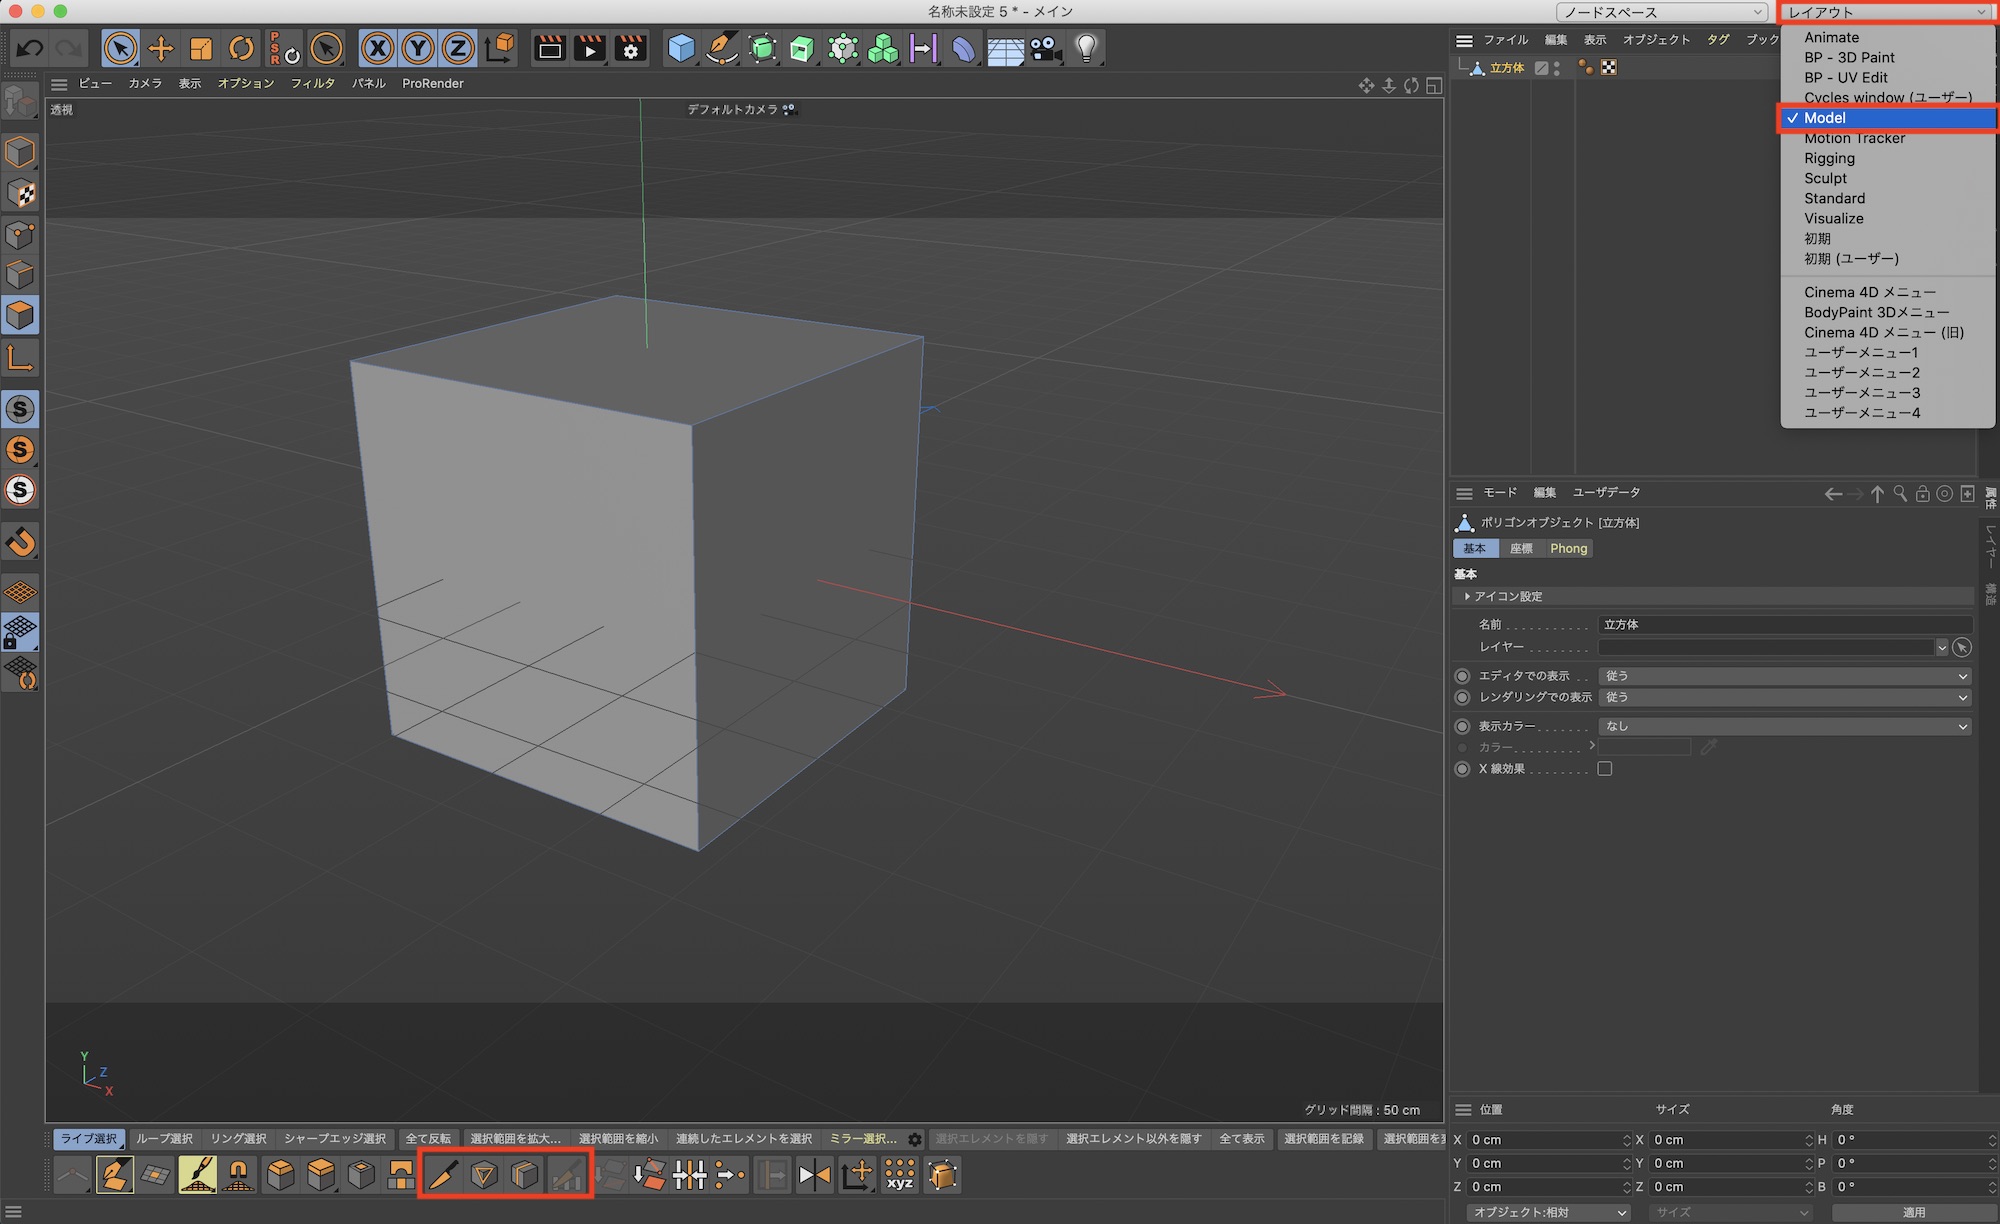This screenshot has width=2000, height=1224.
Task: Toggle the Z axis lock
Action: pos(457,48)
